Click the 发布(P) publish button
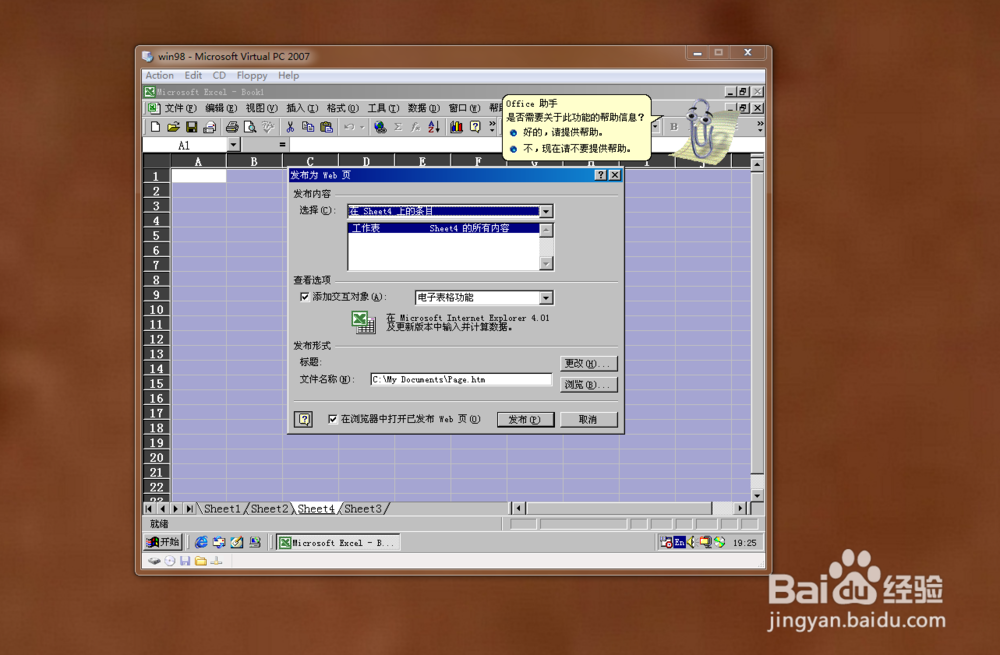 pos(526,419)
